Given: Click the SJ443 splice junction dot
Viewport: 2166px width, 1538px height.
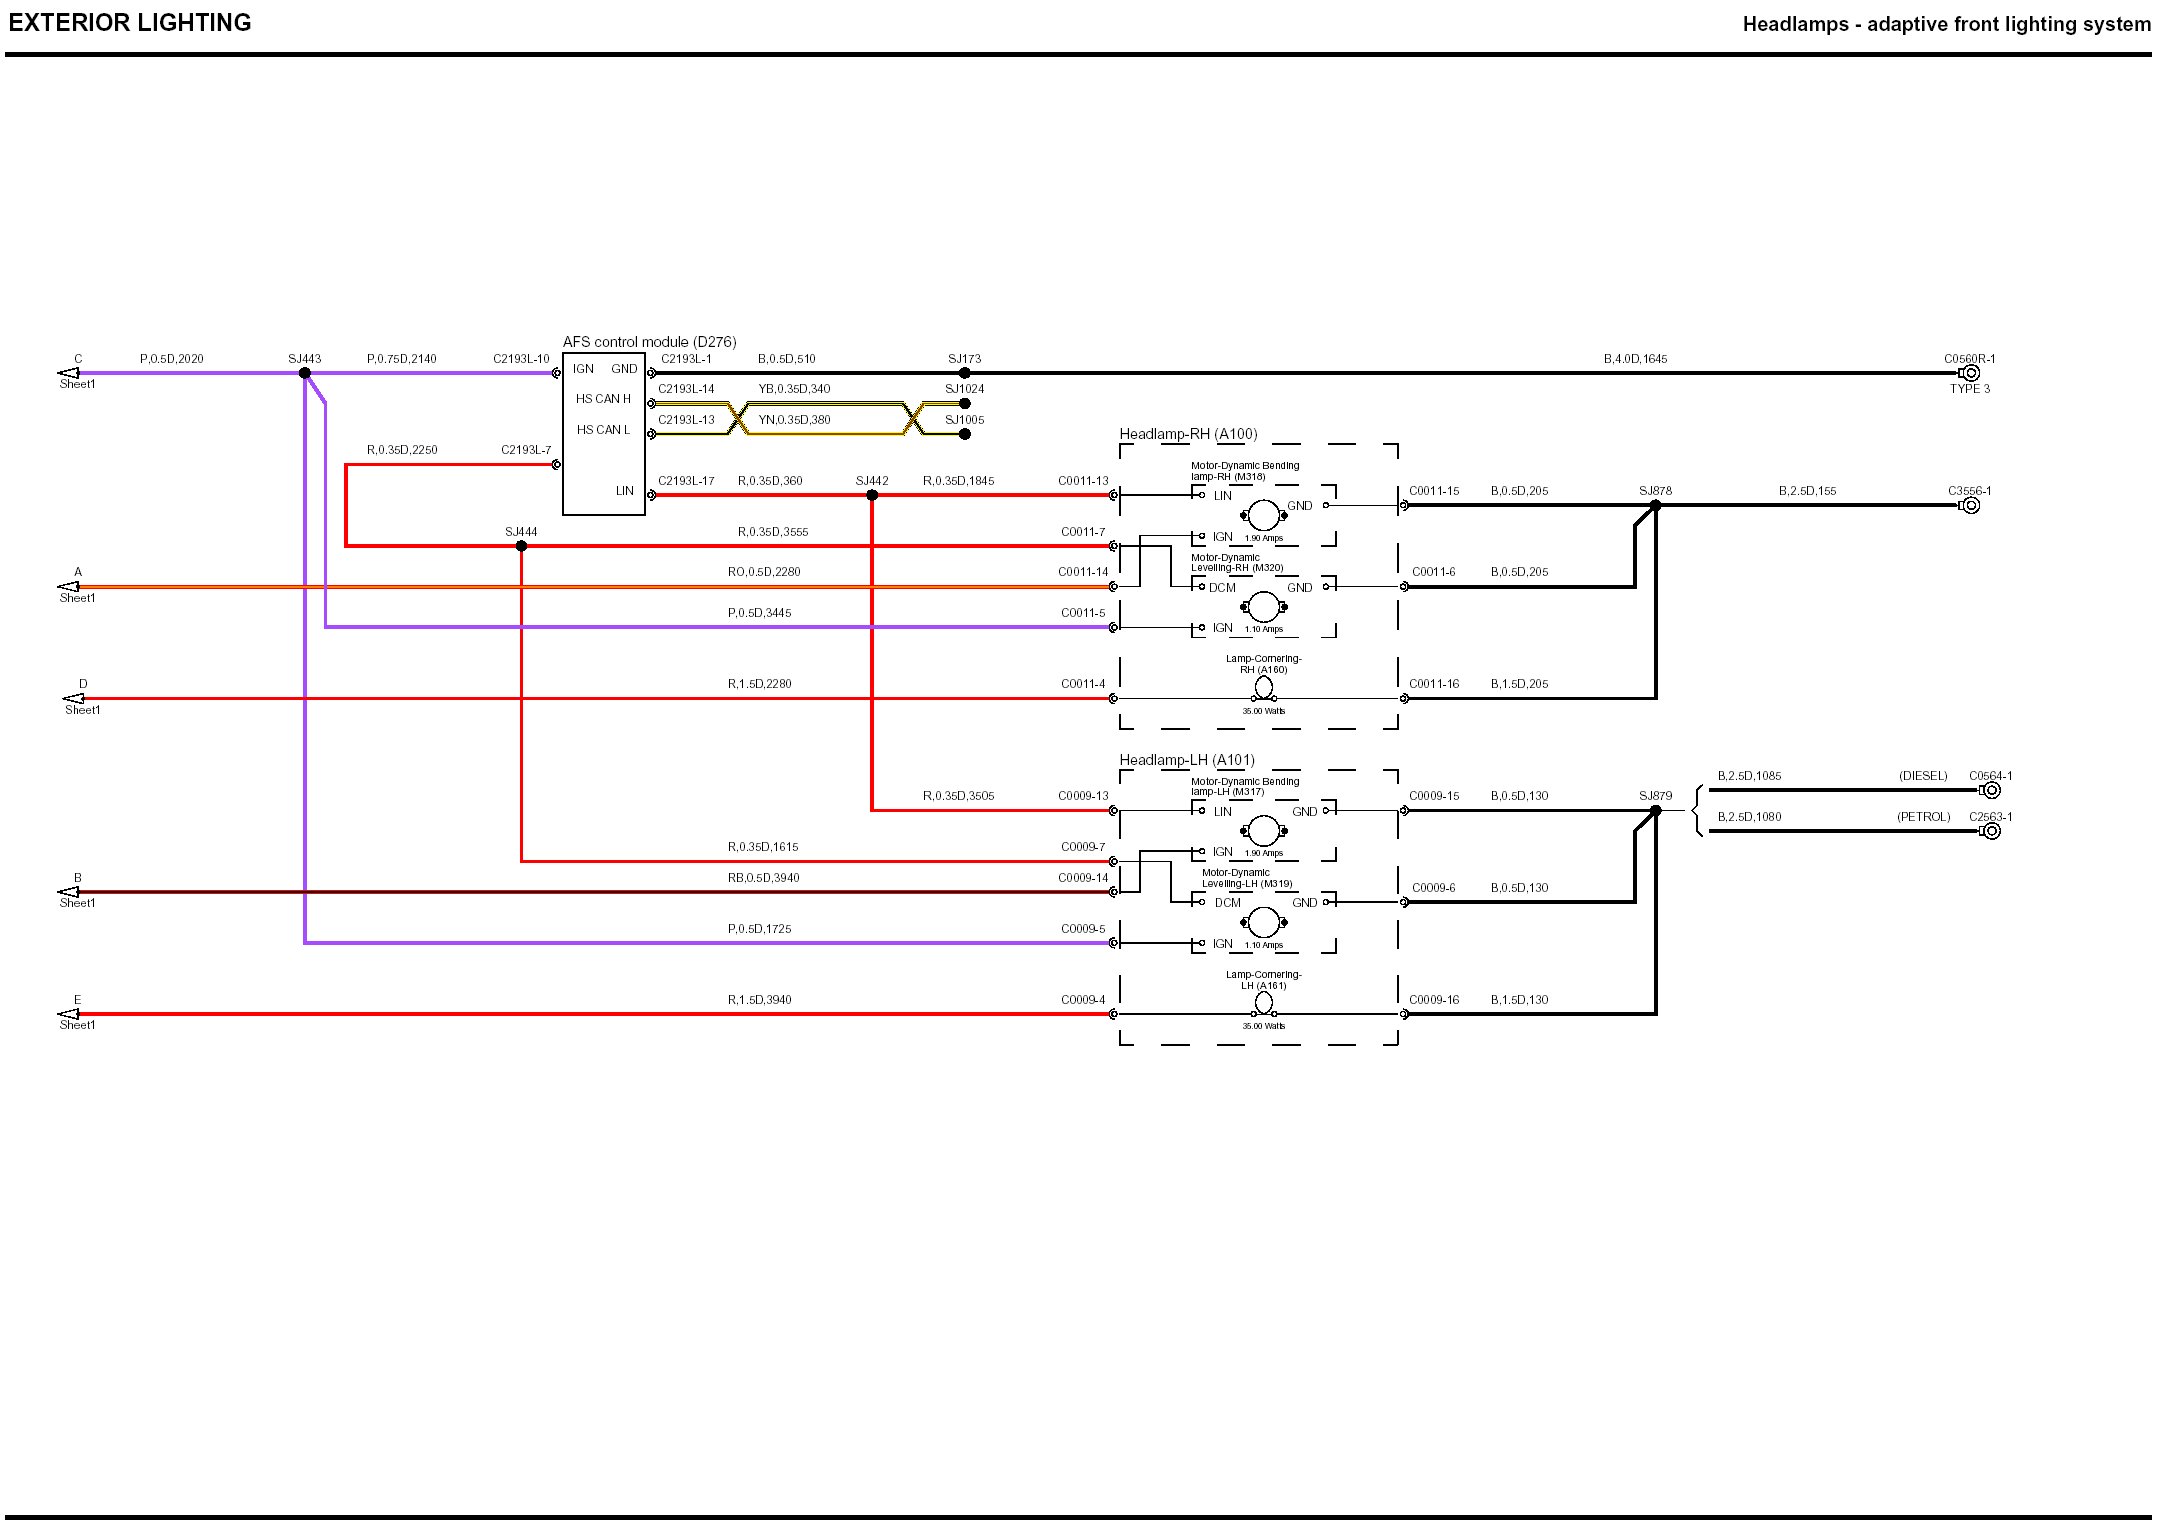Looking at the screenshot, I should coord(305,373).
